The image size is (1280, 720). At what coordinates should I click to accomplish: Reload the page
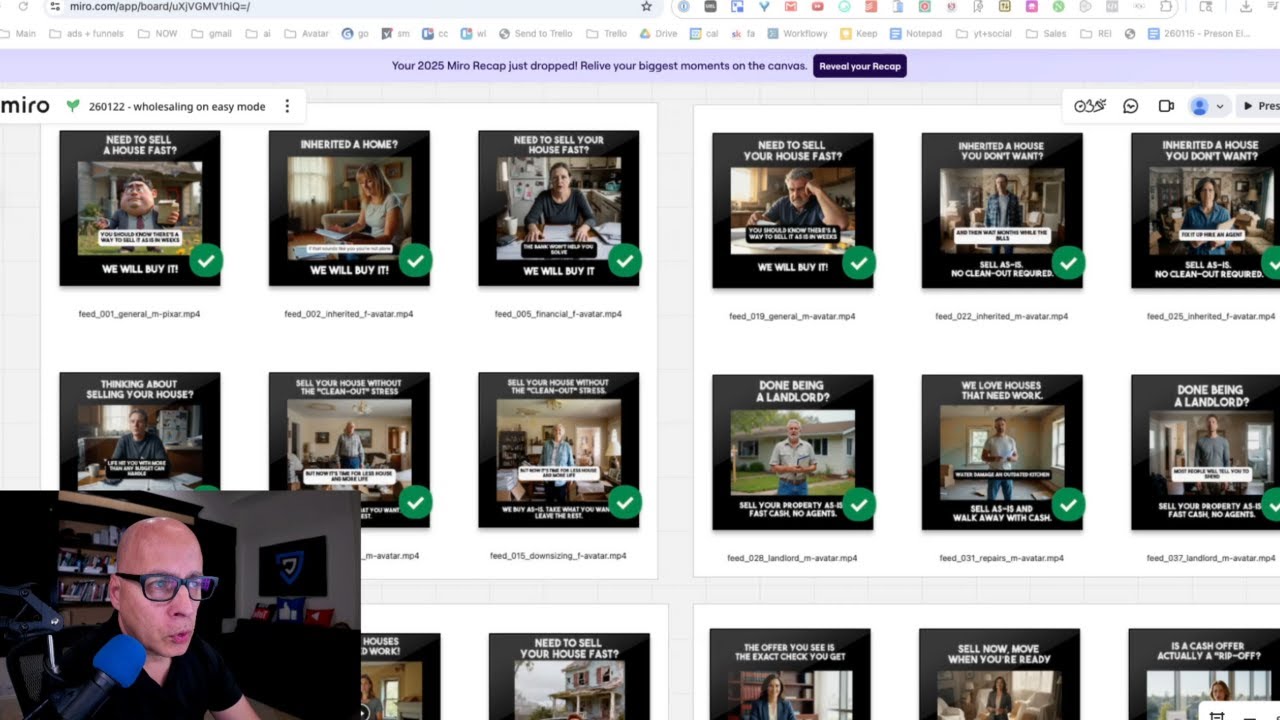23,7
